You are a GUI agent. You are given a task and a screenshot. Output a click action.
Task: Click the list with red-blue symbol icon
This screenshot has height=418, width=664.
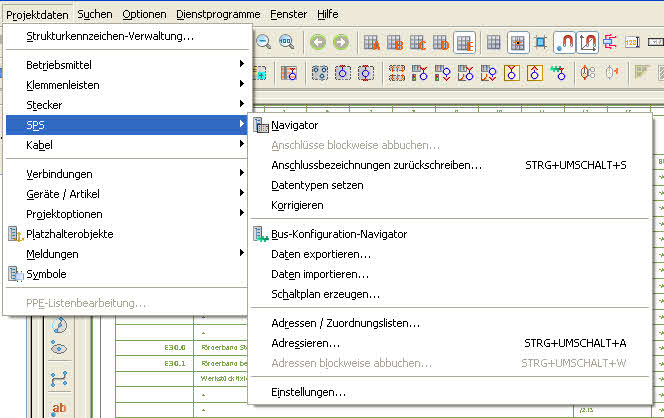click(x=289, y=73)
